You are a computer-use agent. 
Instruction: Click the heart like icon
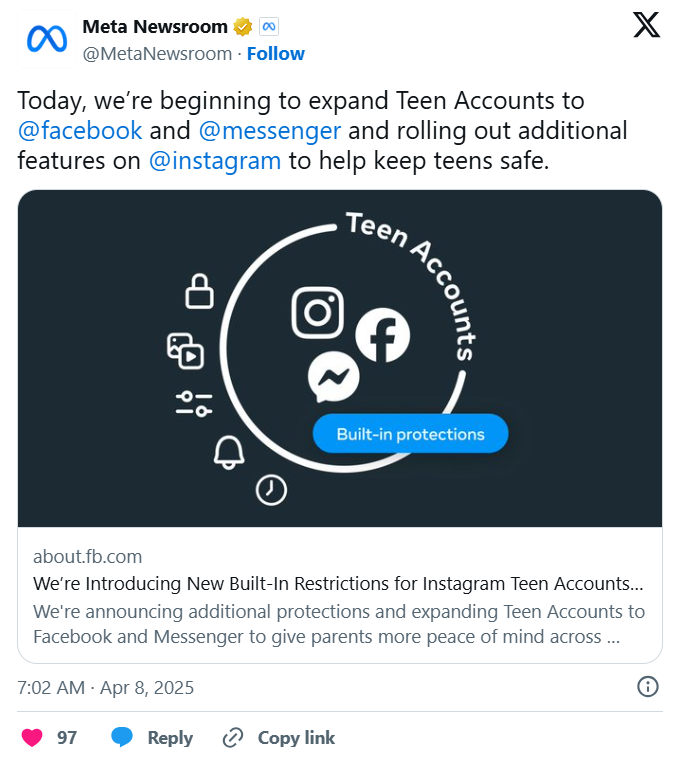[x=33, y=738]
